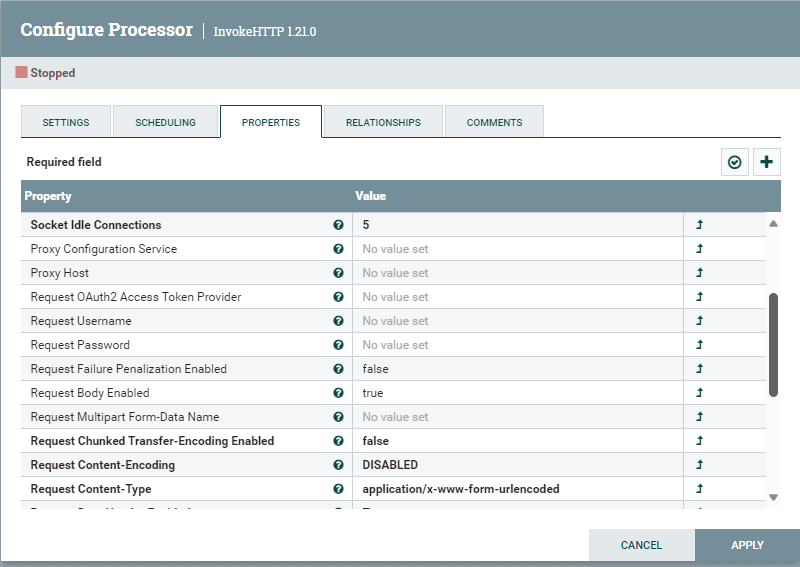Click arrow icon in Request Content-Type row
Viewport: 800px width, 567px height.
699,488
